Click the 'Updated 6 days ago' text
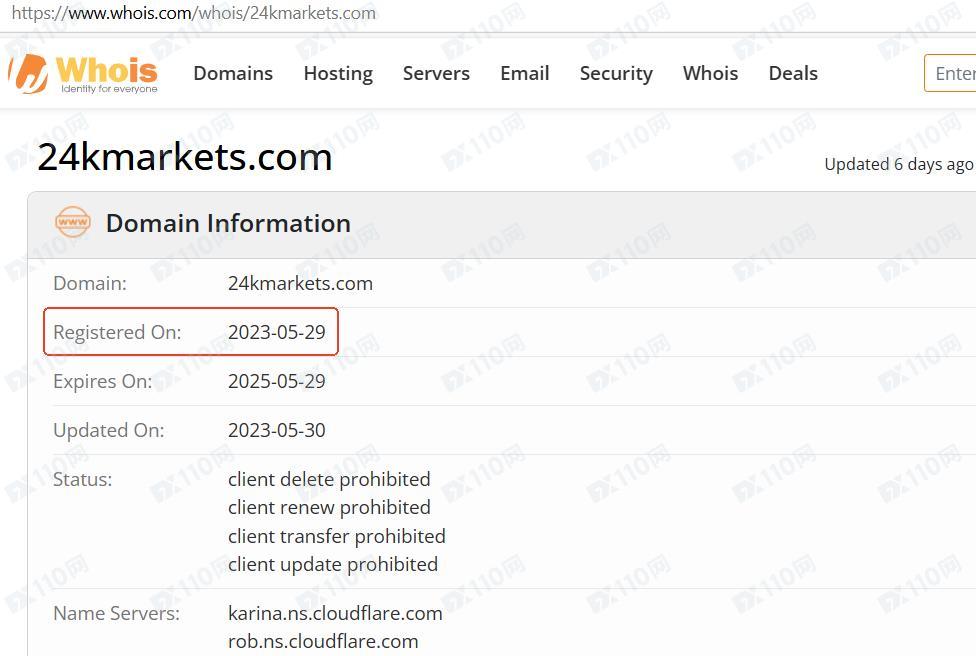Image resolution: width=976 pixels, height=656 pixels. [x=899, y=164]
